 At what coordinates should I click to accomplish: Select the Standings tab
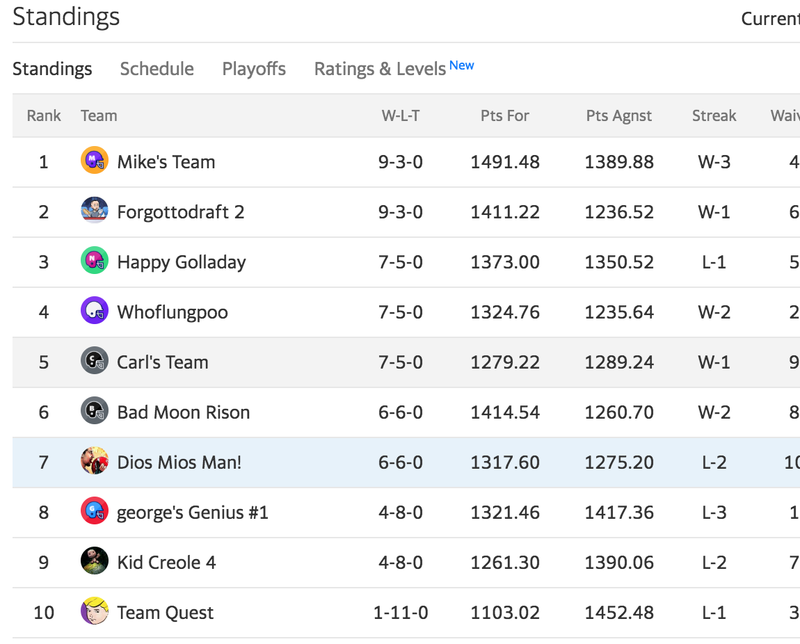(x=52, y=69)
